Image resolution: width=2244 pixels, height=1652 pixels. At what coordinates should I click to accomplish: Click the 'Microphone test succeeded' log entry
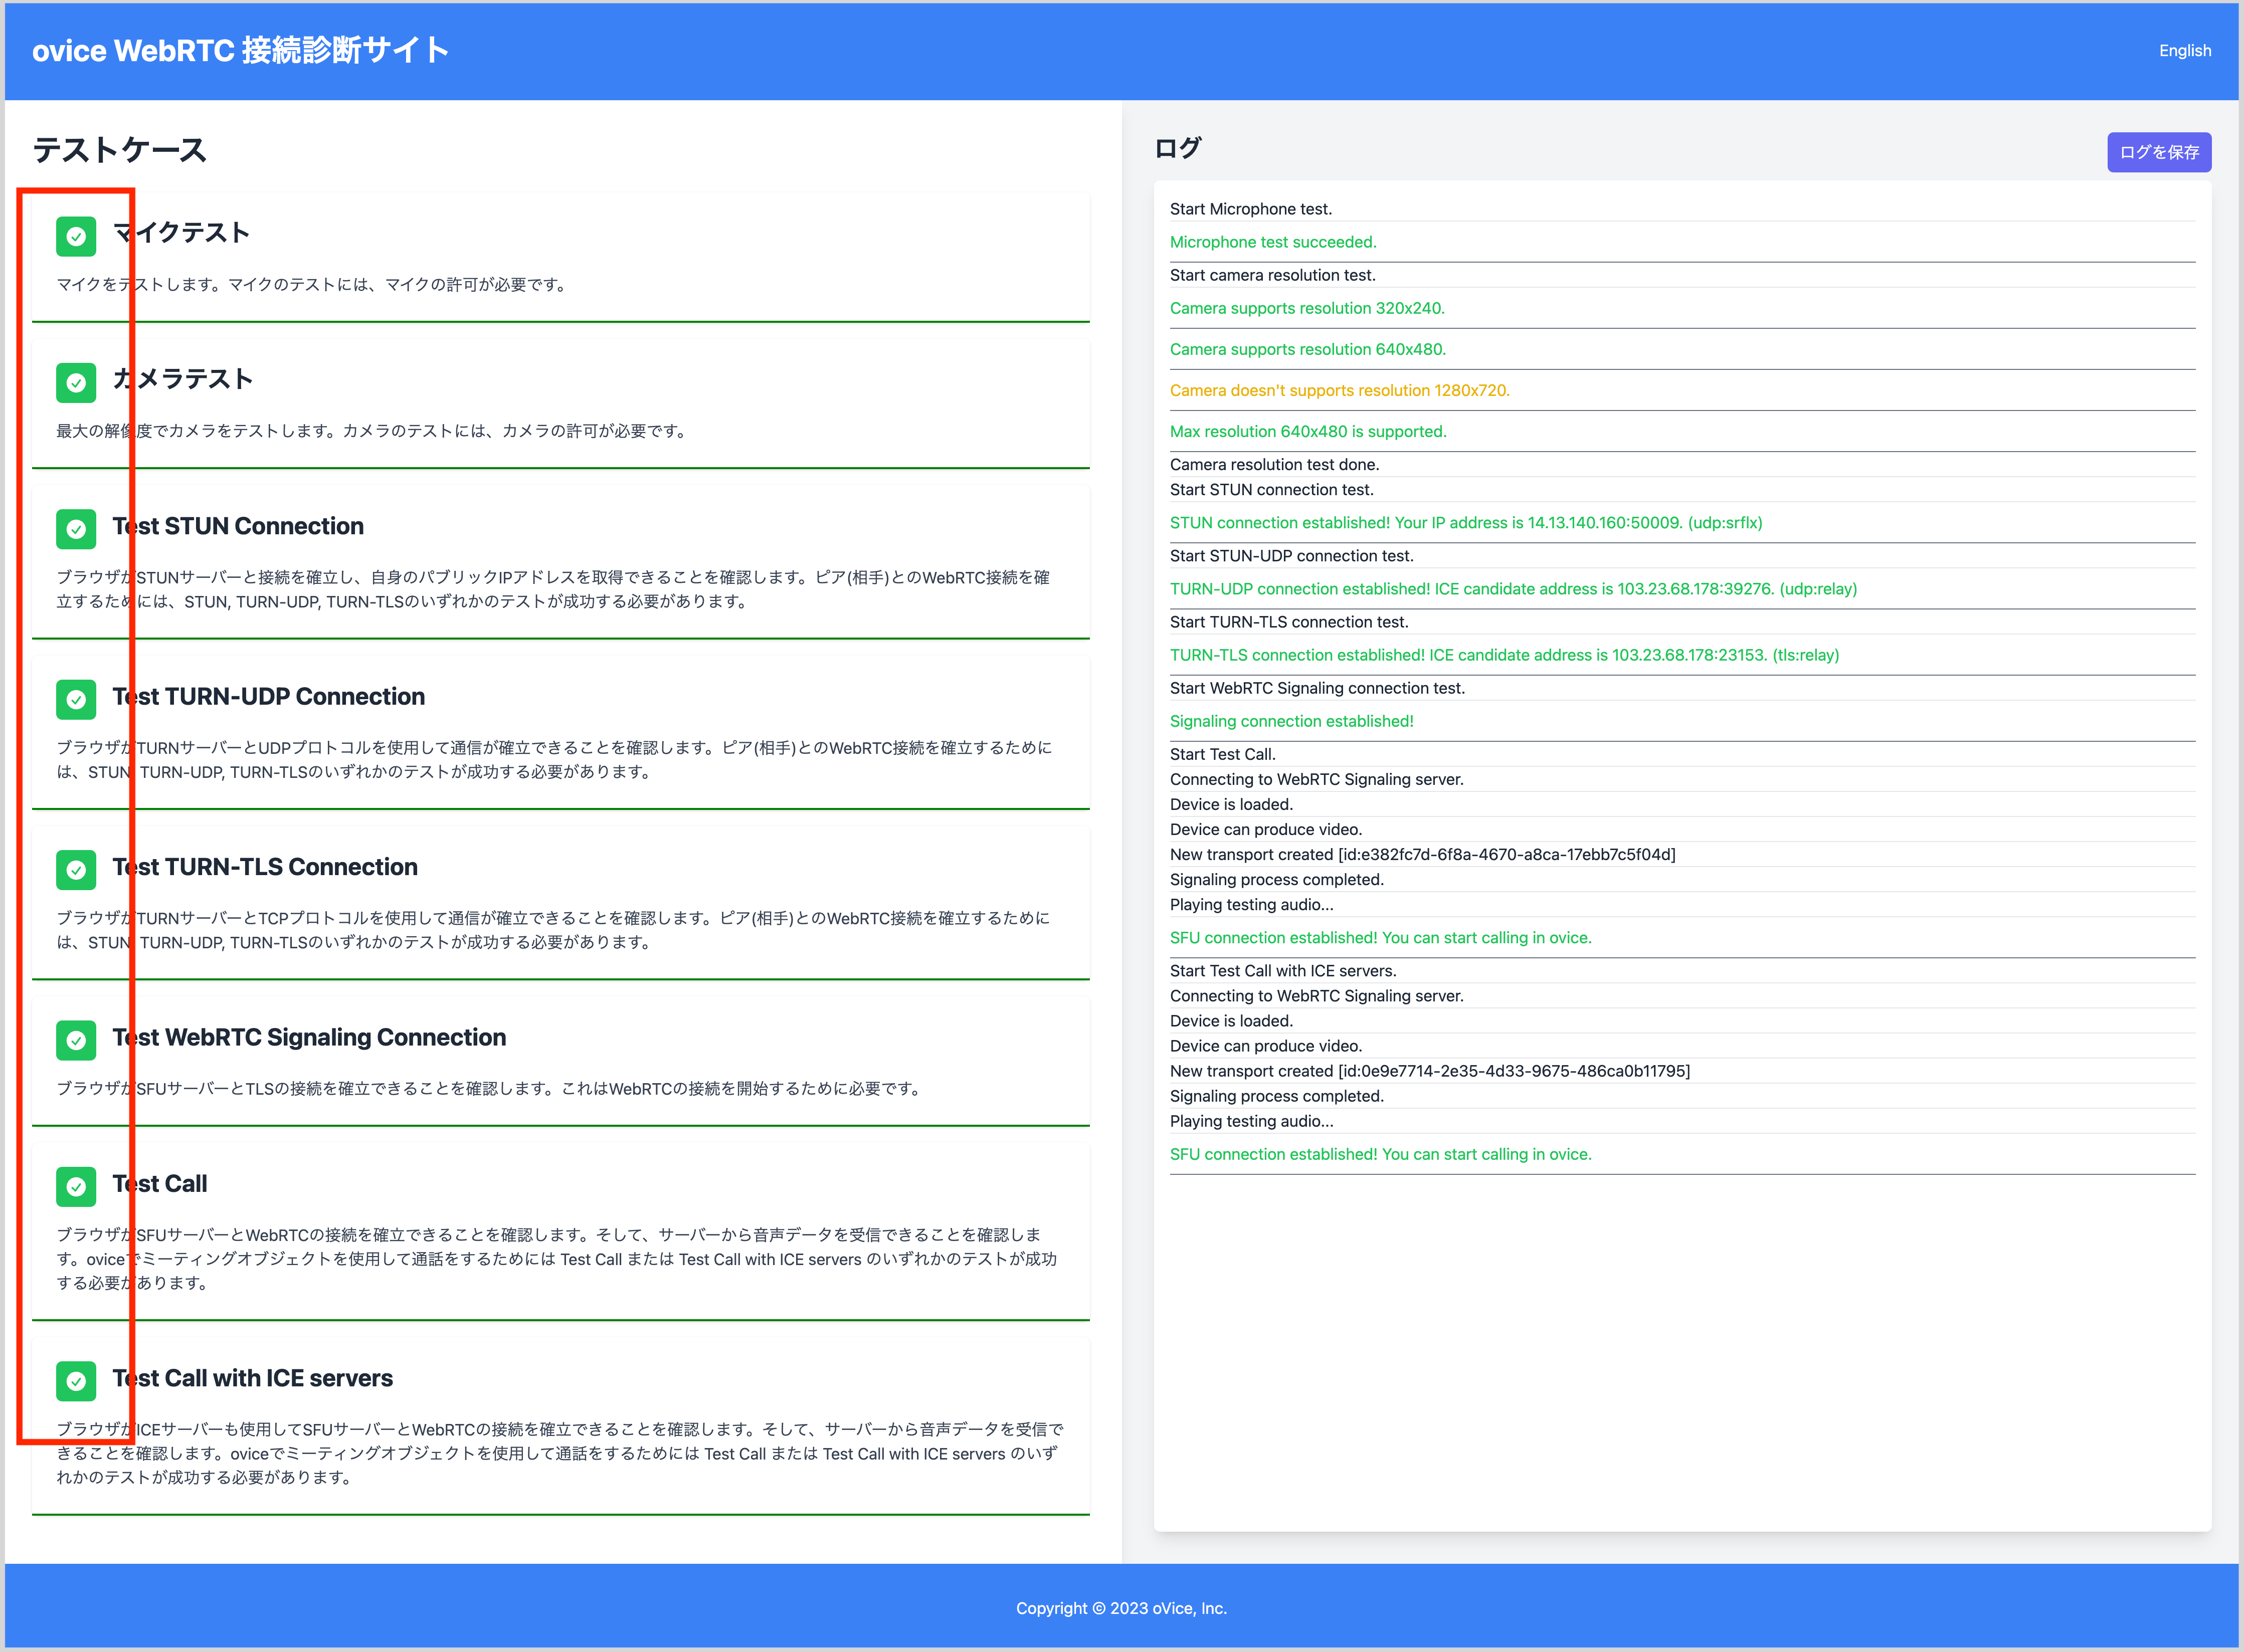(x=1272, y=242)
